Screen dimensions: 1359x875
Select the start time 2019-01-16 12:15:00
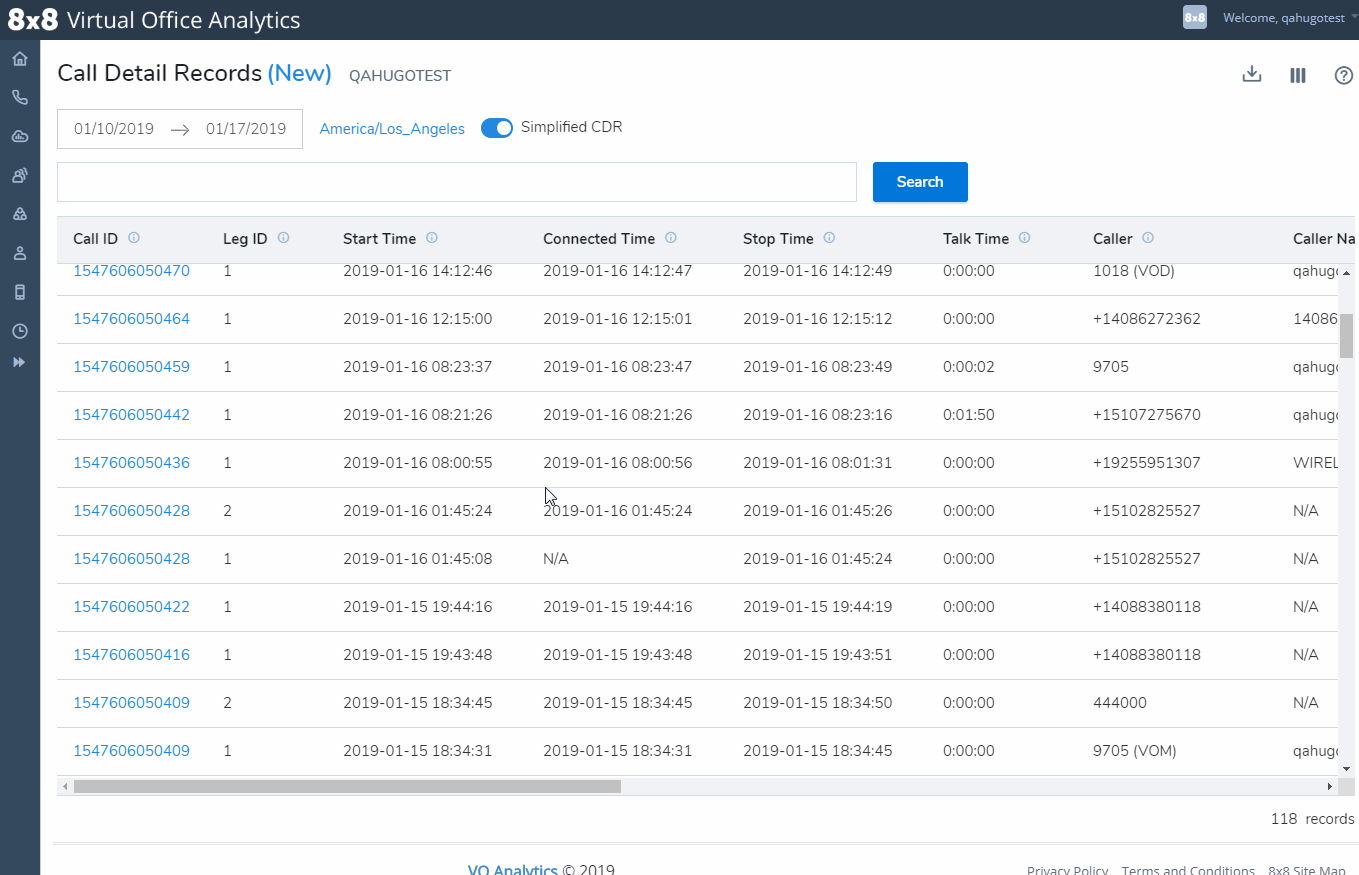[x=418, y=319]
